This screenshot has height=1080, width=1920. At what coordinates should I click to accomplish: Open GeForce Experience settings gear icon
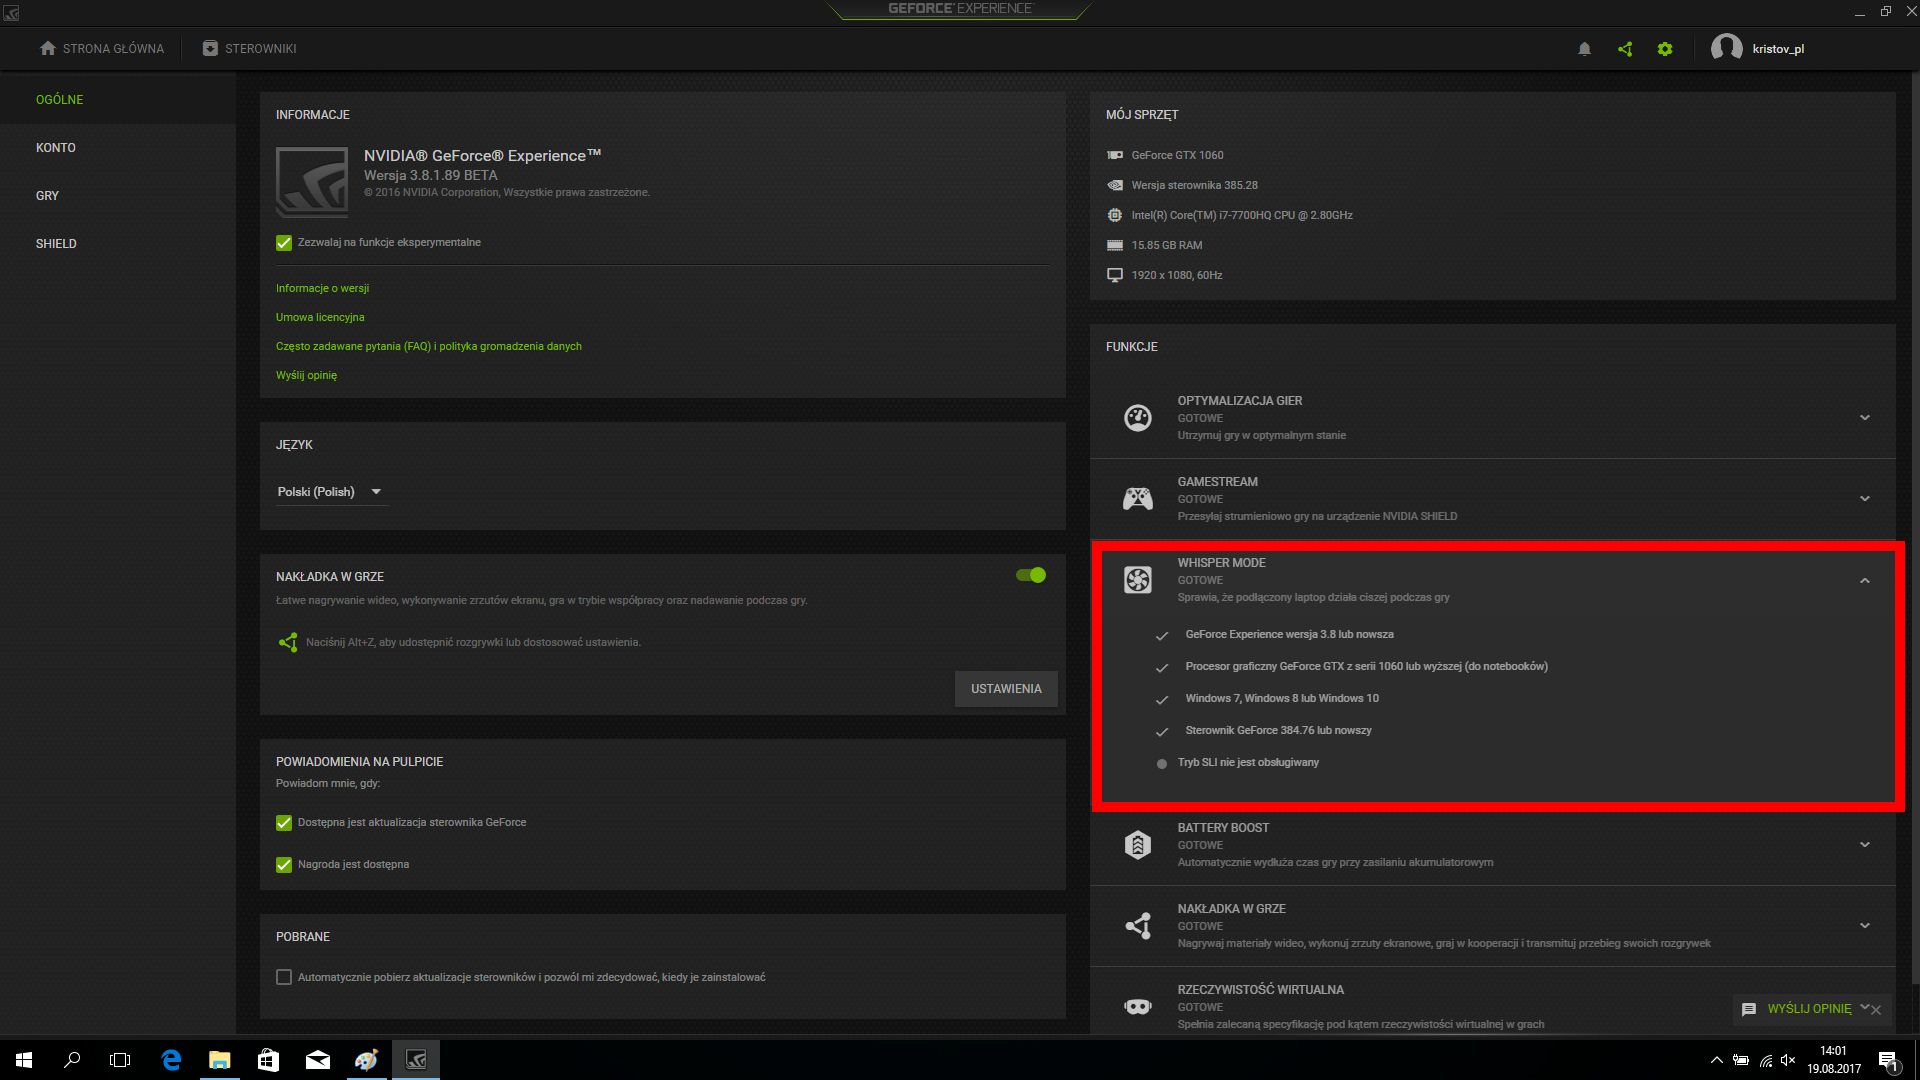(1664, 48)
